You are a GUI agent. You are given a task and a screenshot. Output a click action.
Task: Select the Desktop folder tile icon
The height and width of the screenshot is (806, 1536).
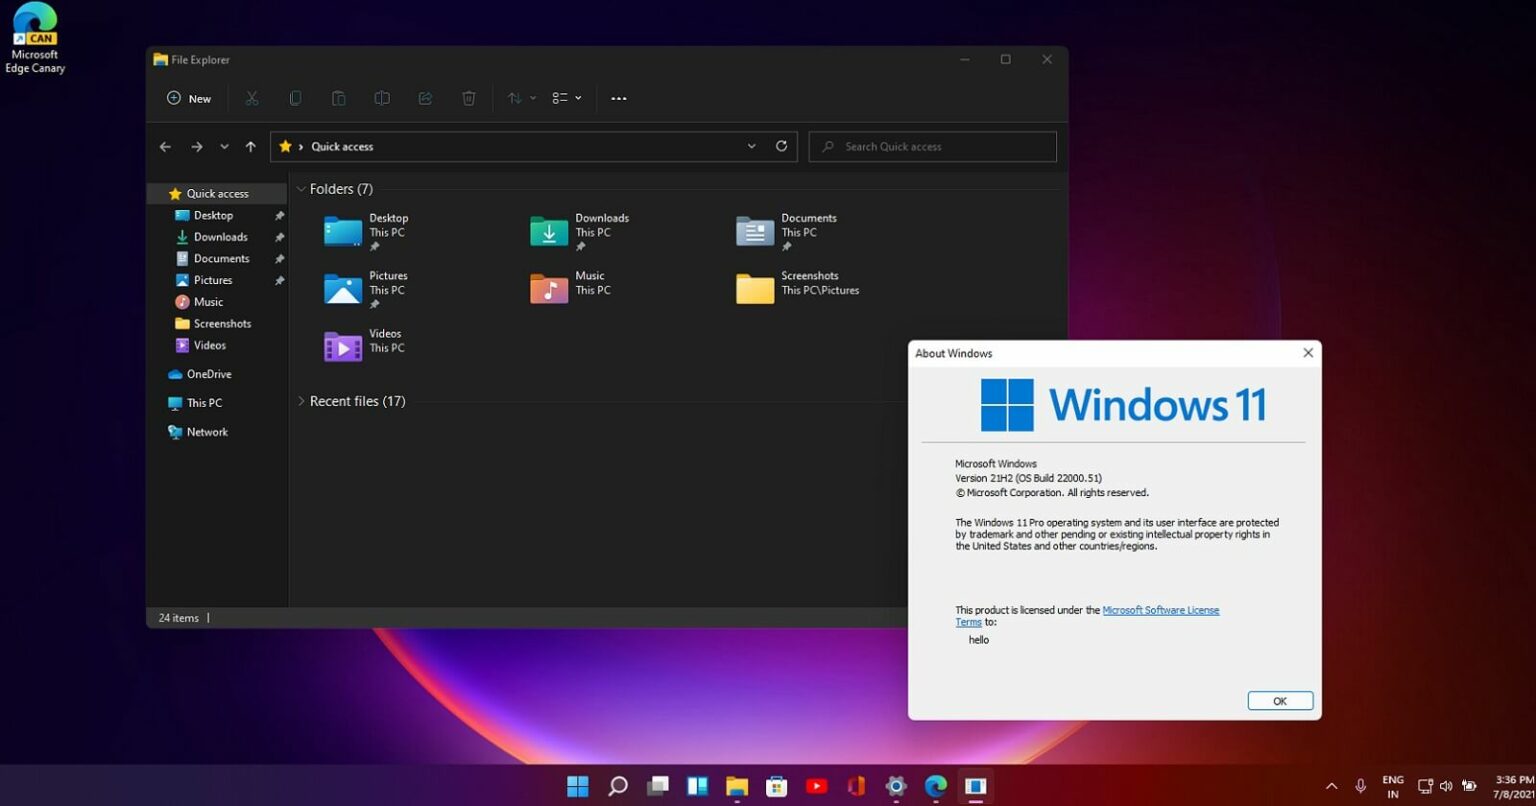(343, 231)
